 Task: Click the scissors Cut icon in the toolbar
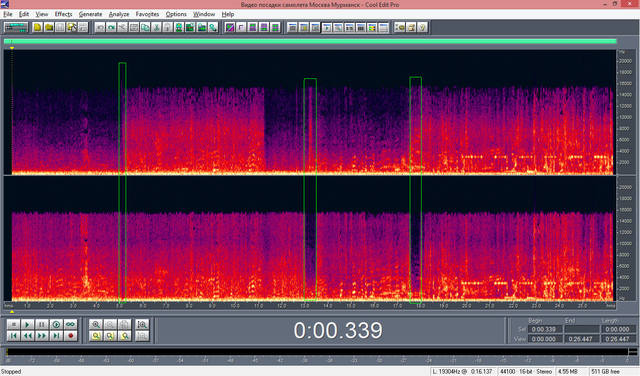(156, 27)
